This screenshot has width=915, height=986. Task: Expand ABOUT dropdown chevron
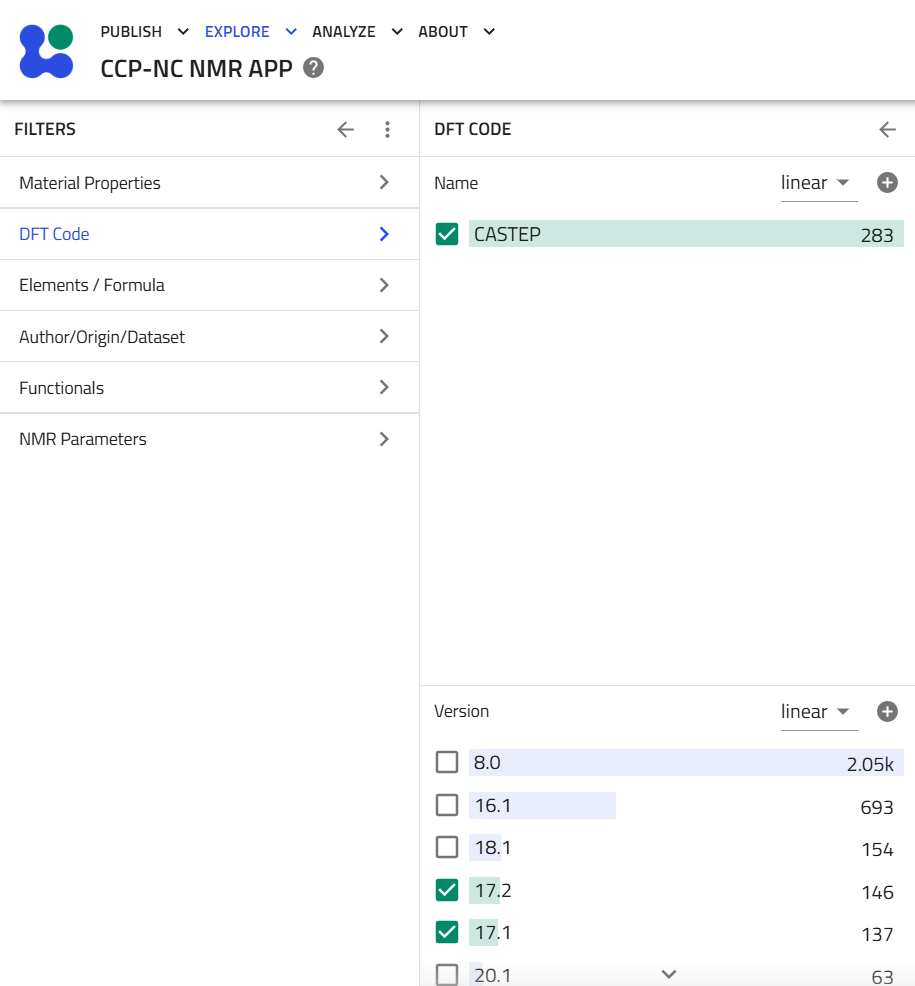pos(489,31)
